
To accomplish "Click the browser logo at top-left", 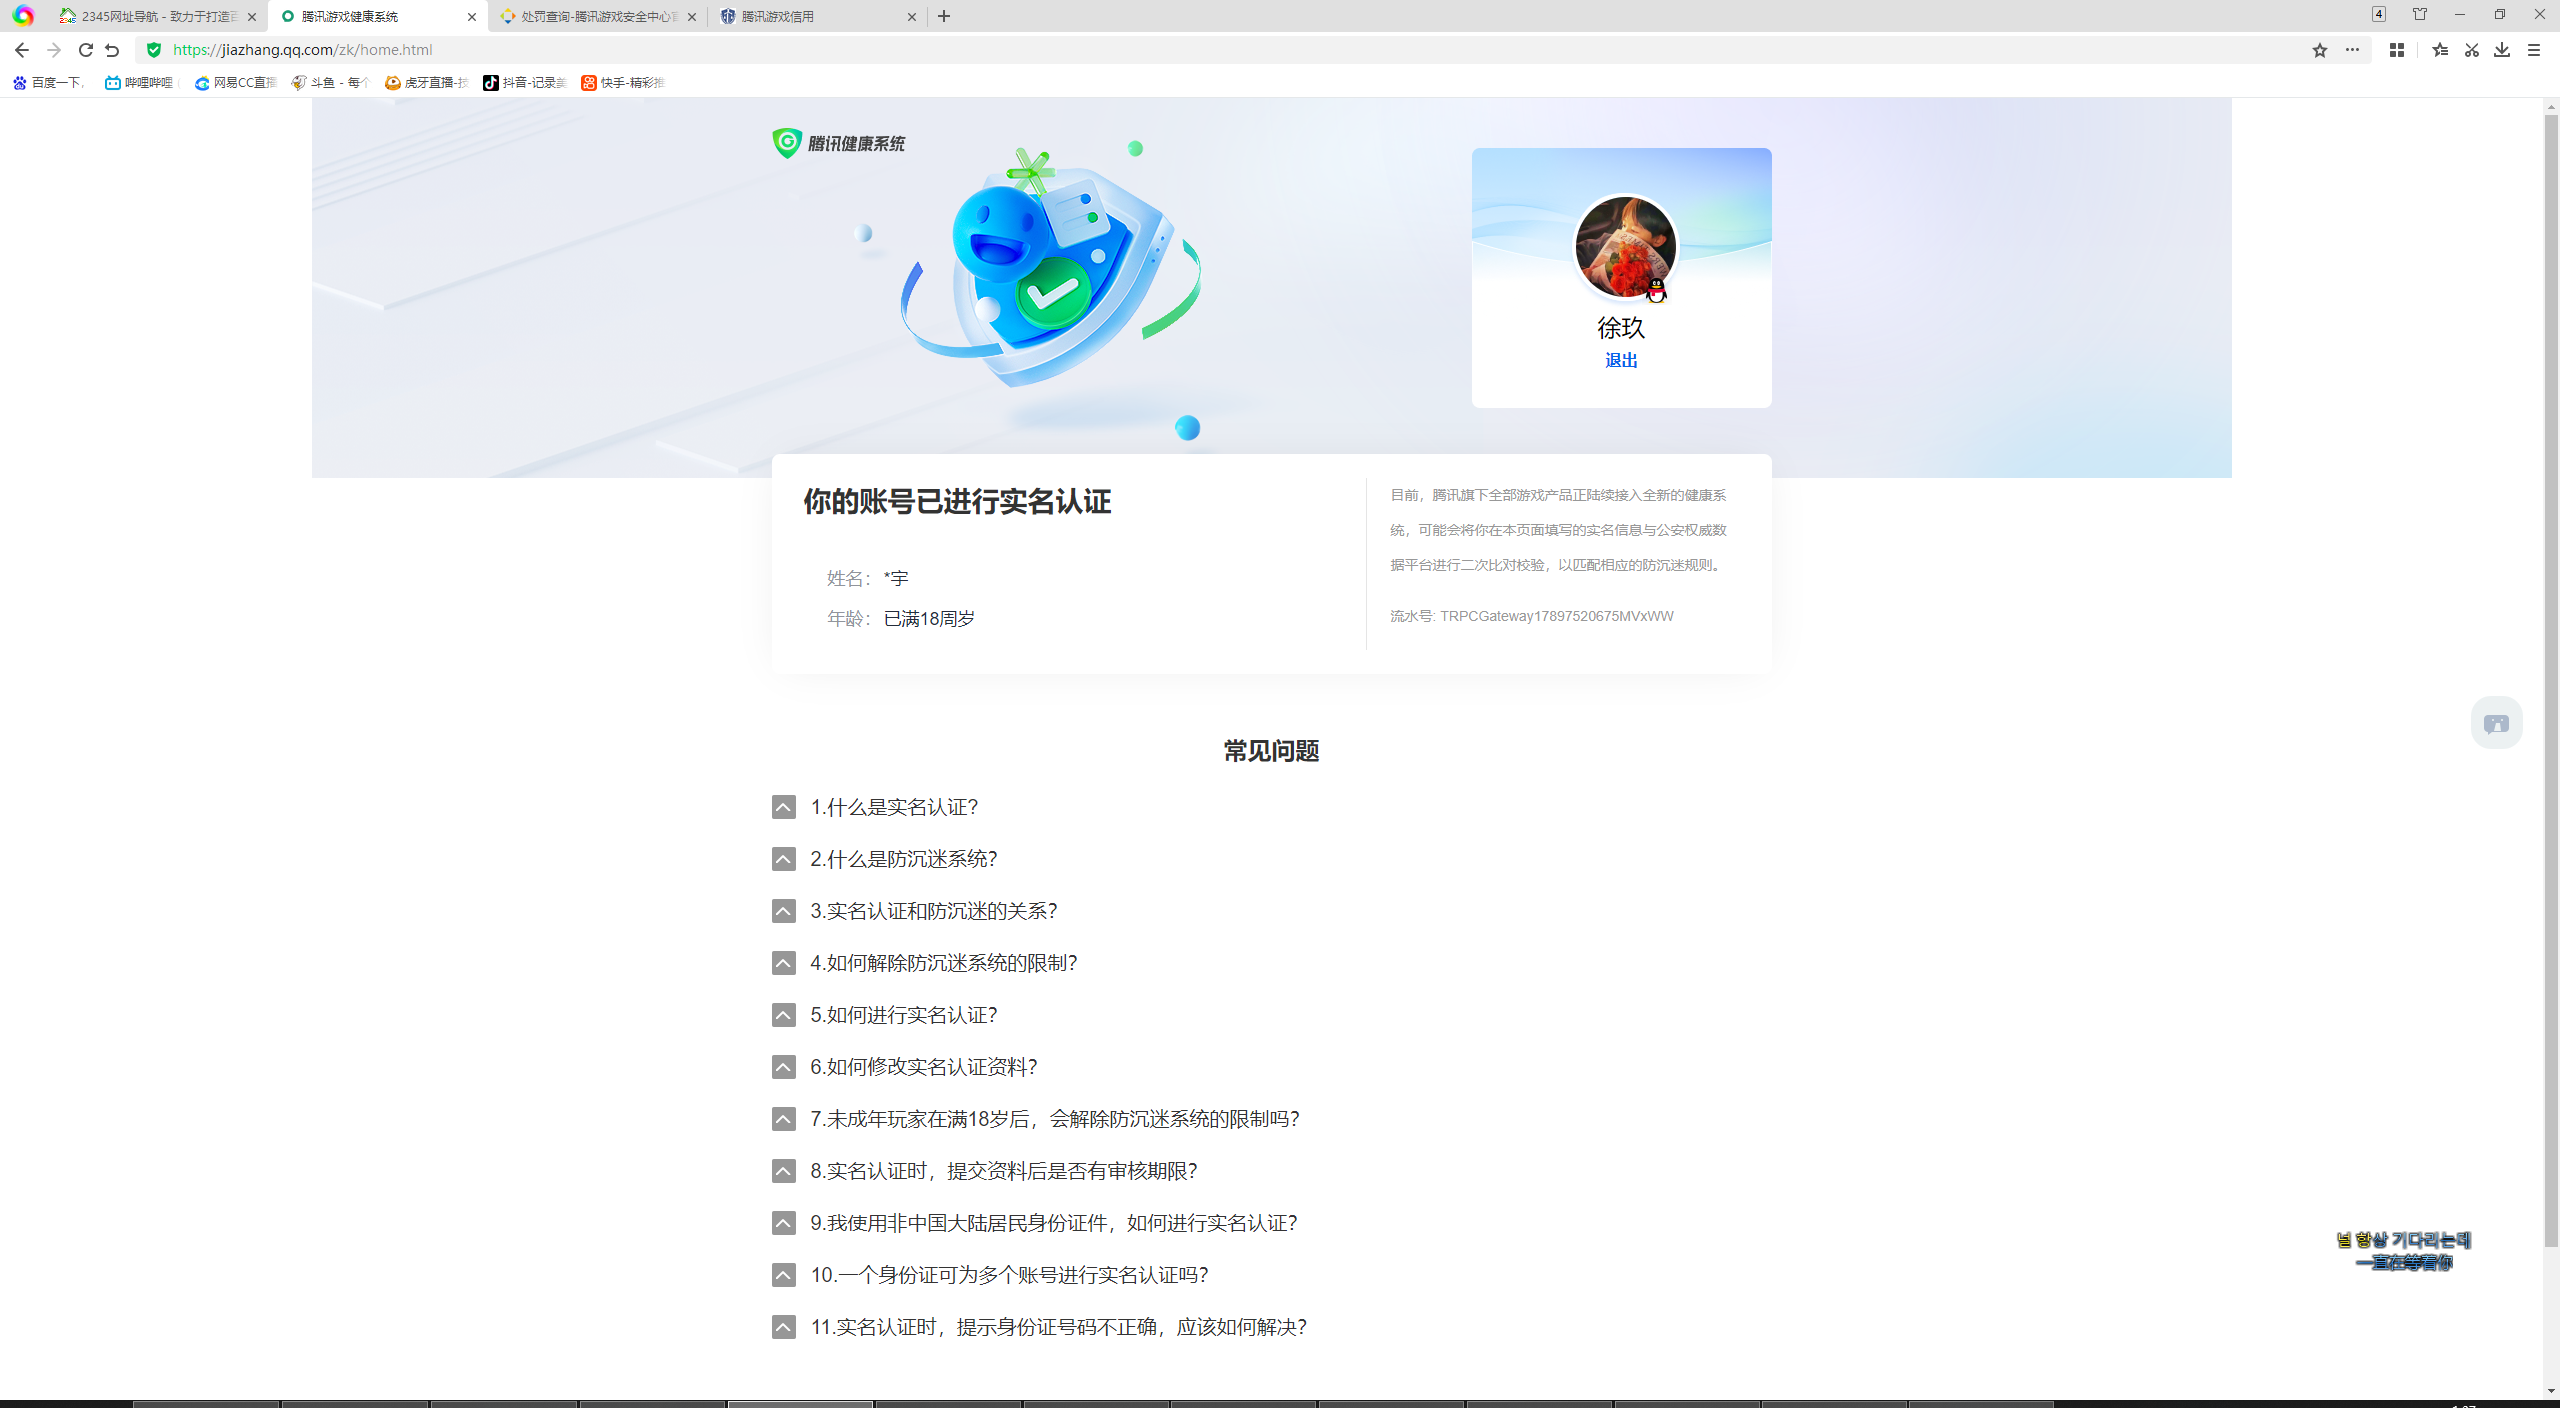I will [x=23, y=16].
